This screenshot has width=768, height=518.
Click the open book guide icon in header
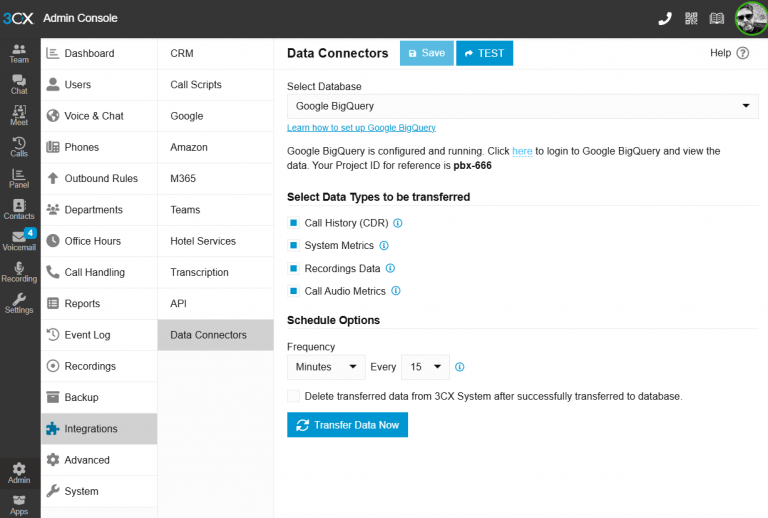point(717,19)
